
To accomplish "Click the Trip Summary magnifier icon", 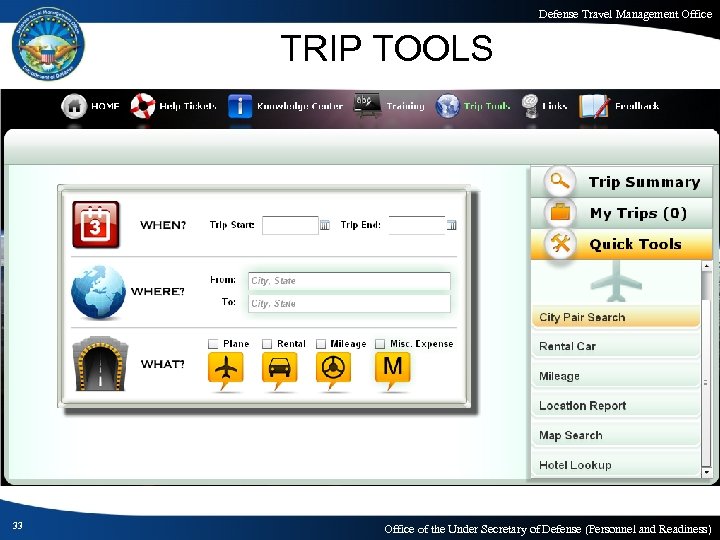I will (x=559, y=181).
